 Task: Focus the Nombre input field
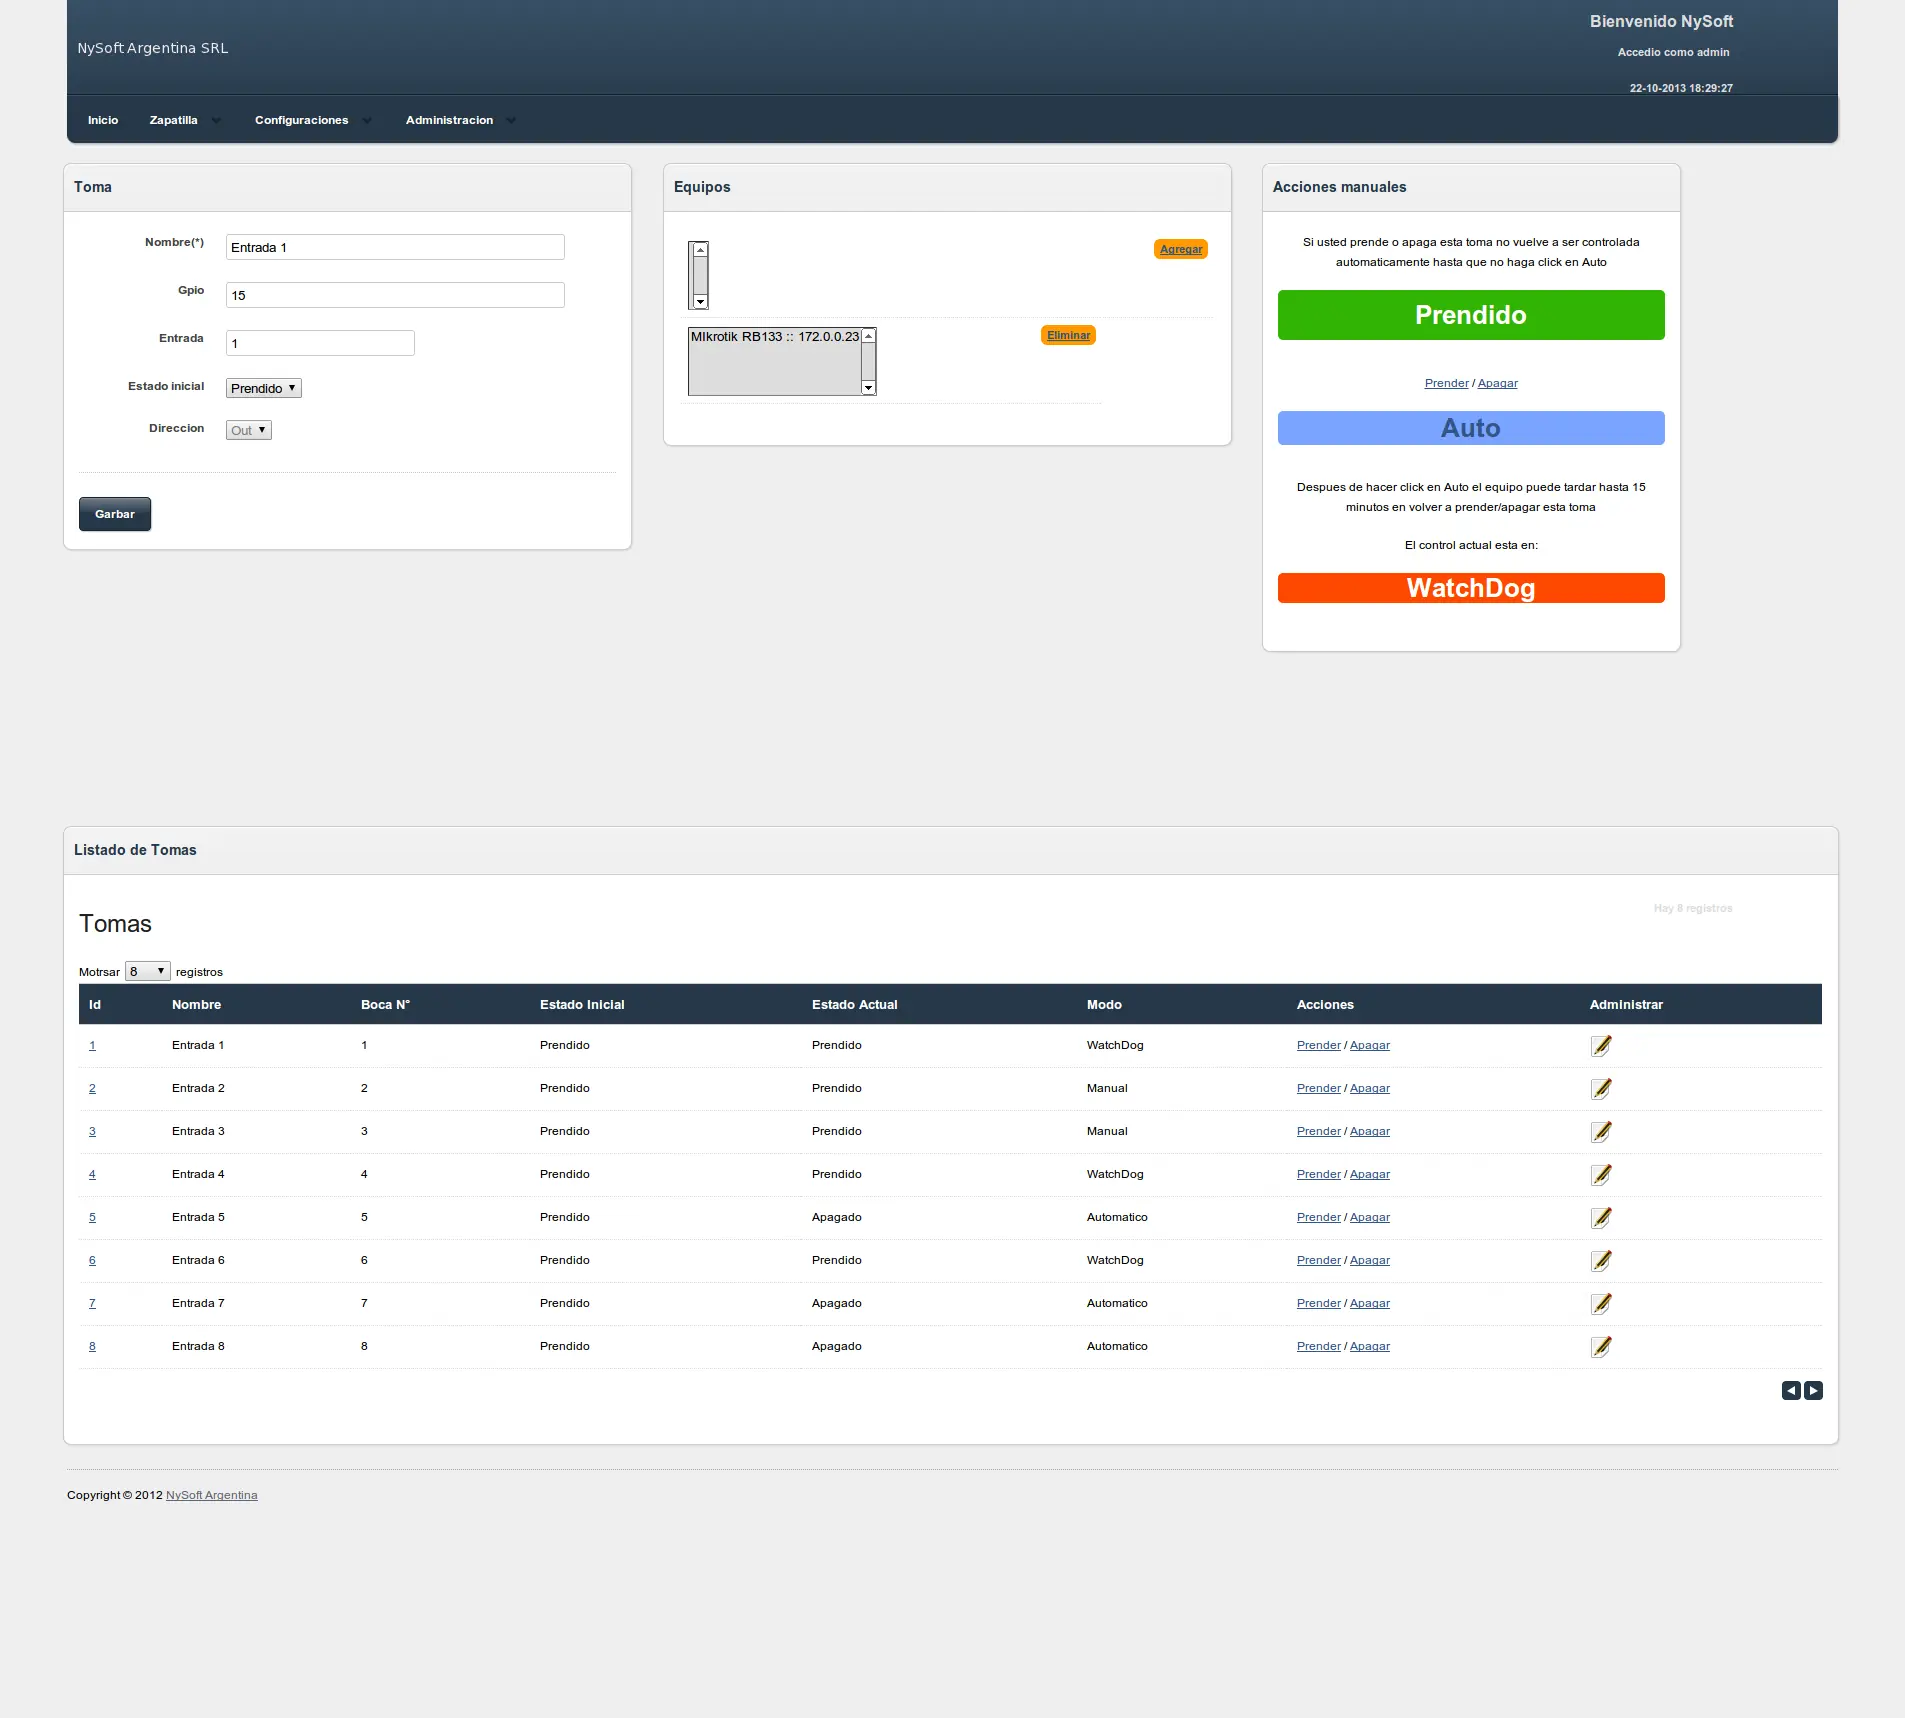pos(395,247)
